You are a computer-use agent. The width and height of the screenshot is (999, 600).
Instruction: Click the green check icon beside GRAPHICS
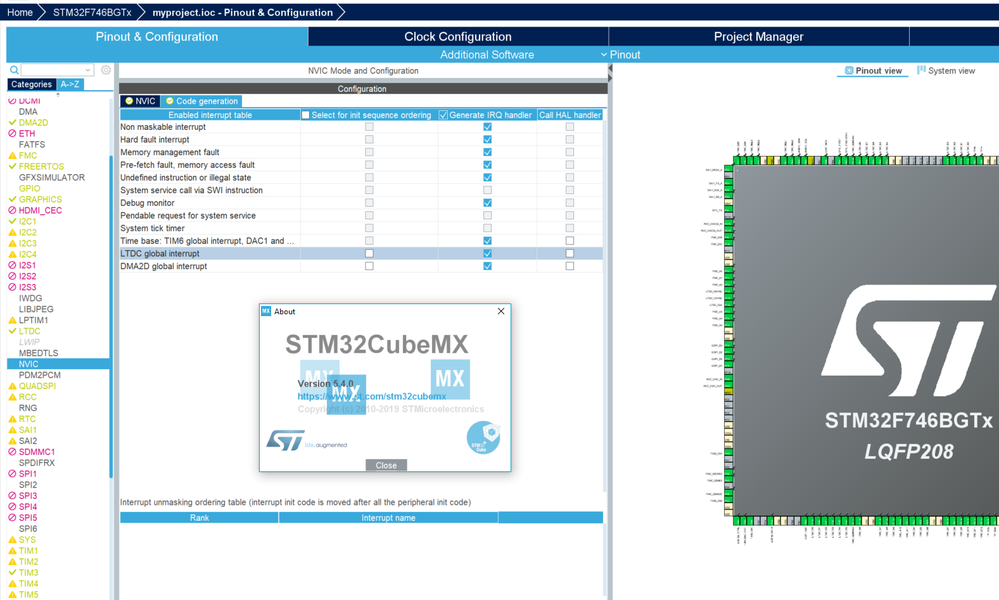[12, 199]
